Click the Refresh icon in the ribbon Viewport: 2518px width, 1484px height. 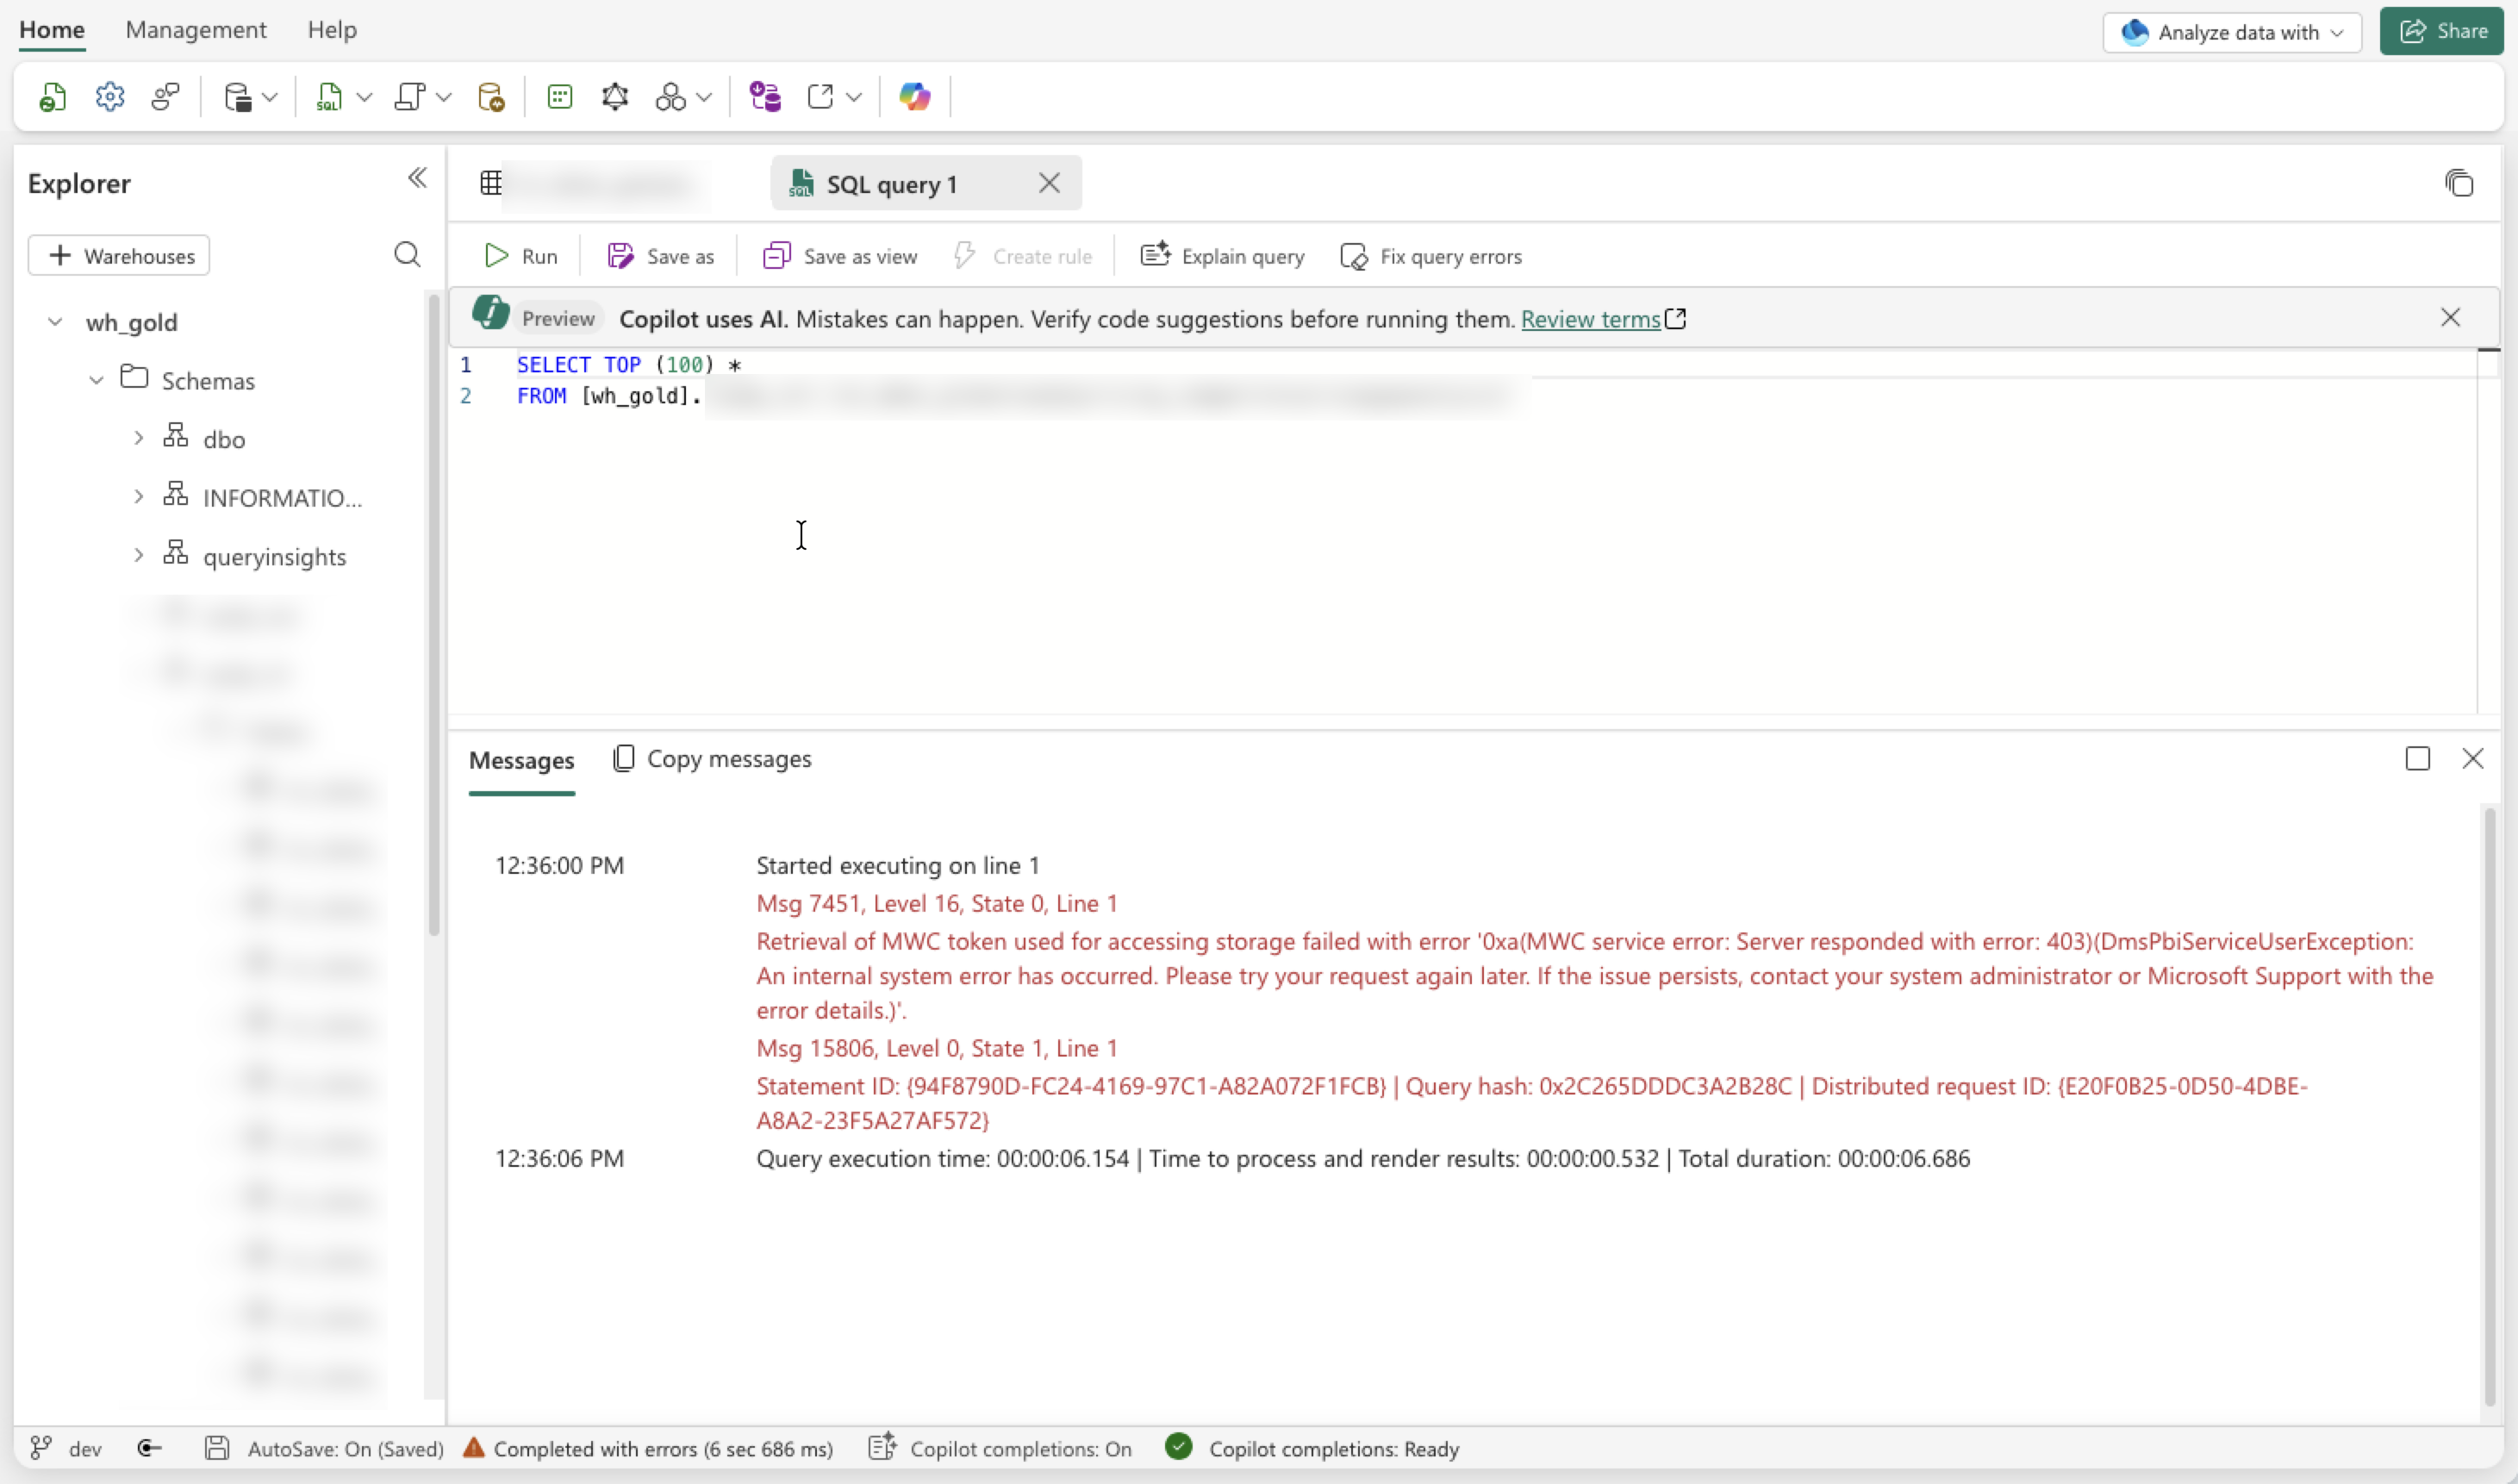pyautogui.click(x=53, y=97)
